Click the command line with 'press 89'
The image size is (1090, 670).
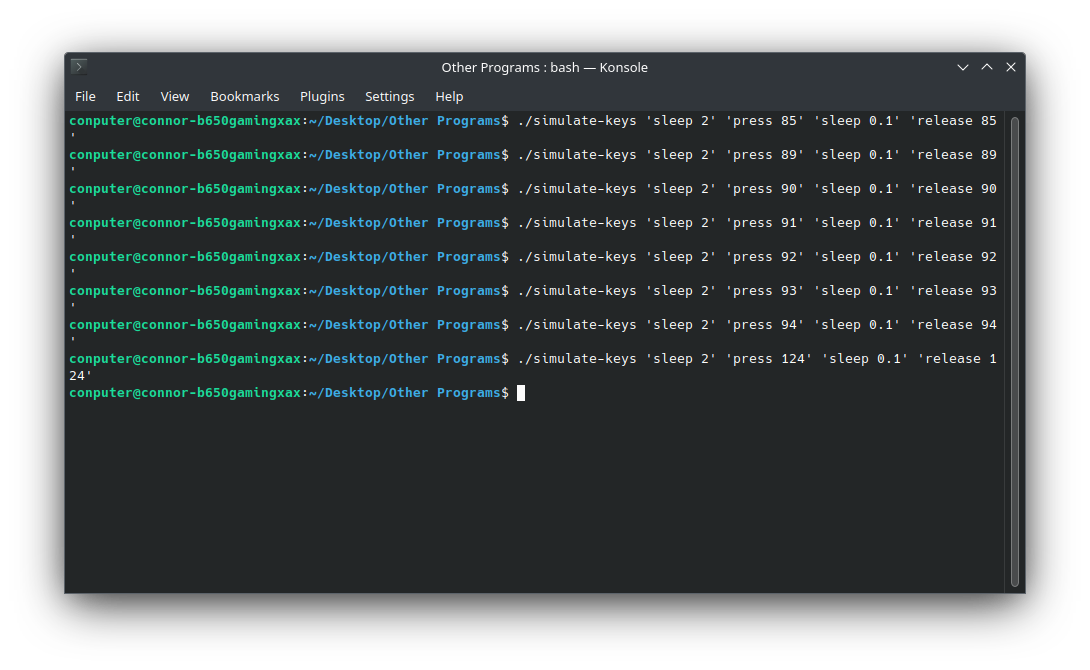tap(533, 155)
